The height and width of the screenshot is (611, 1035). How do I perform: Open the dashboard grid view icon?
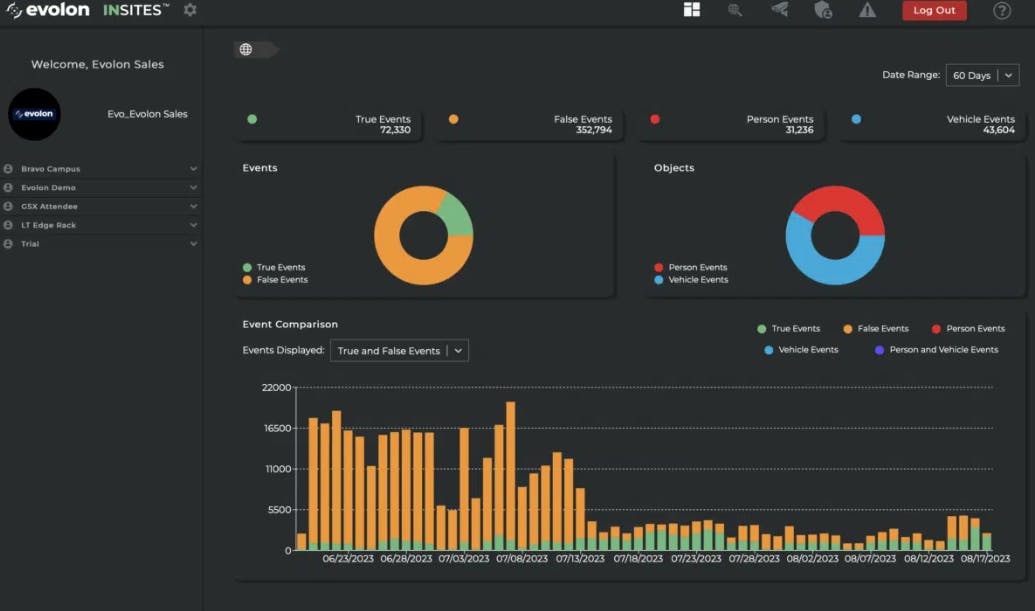pyautogui.click(x=691, y=10)
